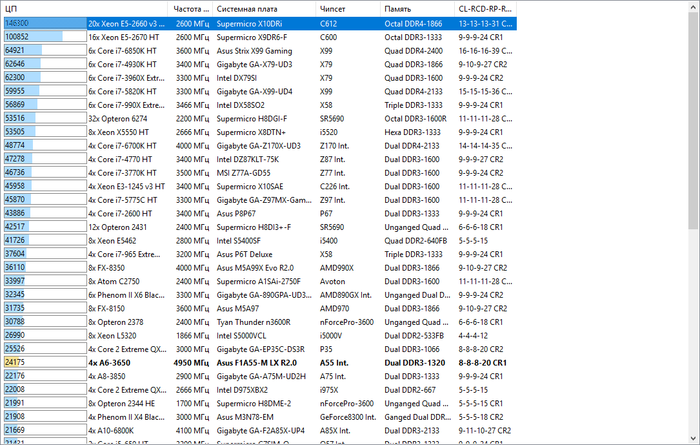Click the Asus Strix X99 Gaming cell
The height and width of the screenshot is (445, 700).
pos(254,51)
